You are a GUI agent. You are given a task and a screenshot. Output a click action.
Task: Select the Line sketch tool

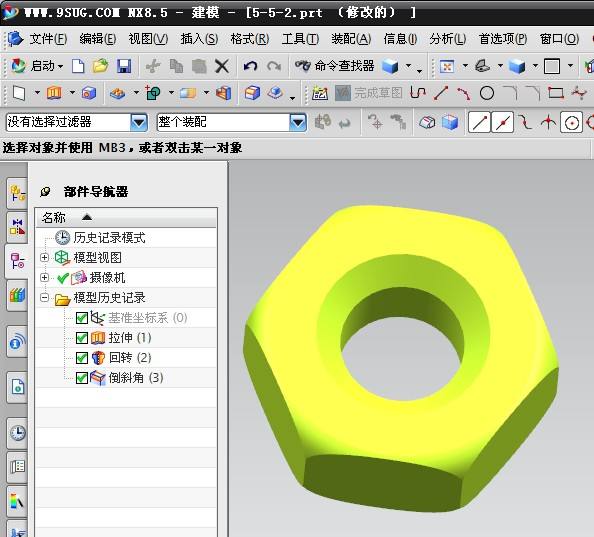[x=441, y=93]
